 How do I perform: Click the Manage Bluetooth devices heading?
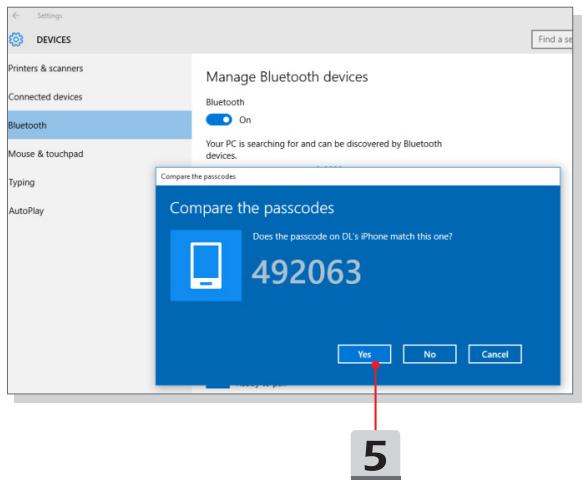287,77
